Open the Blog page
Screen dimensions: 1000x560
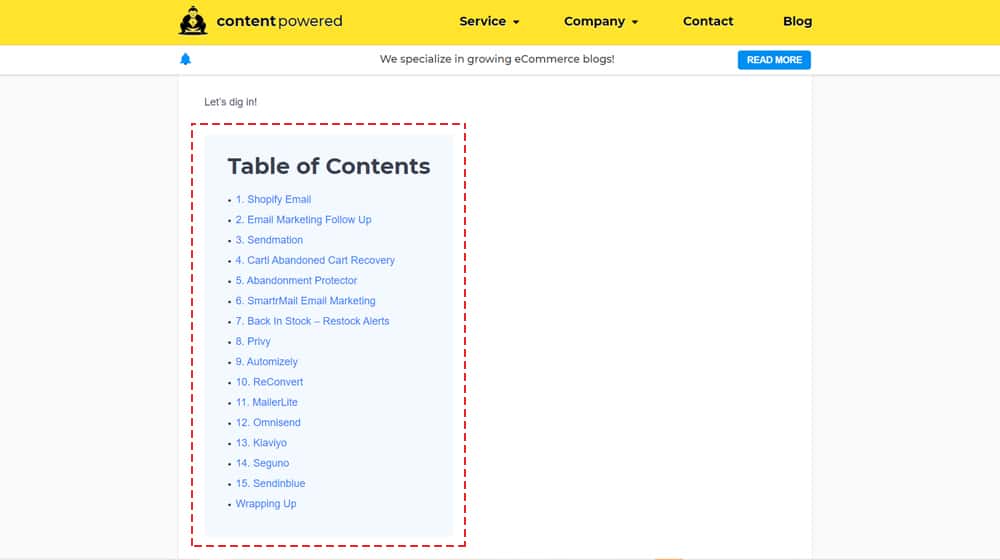797,21
